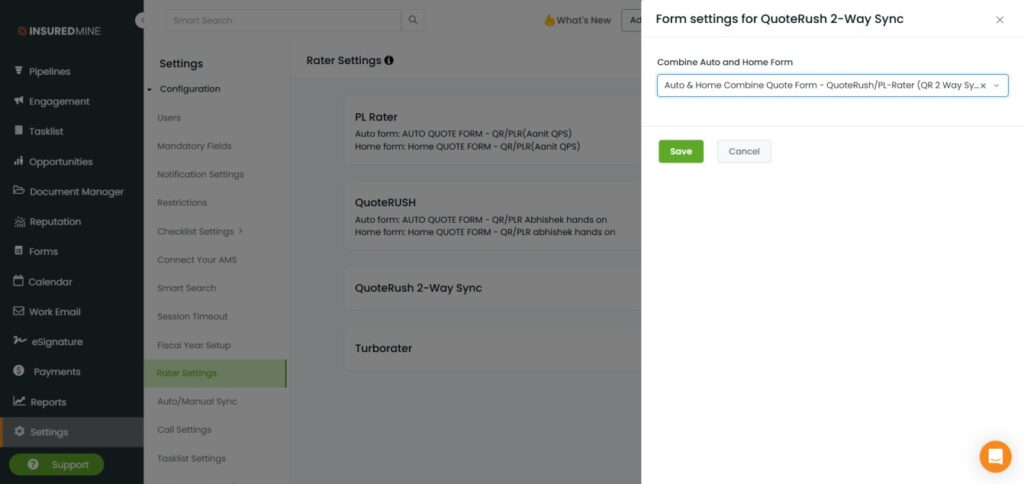1024x484 pixels.
Task: Save the form settings
Action: click(680, 152)
